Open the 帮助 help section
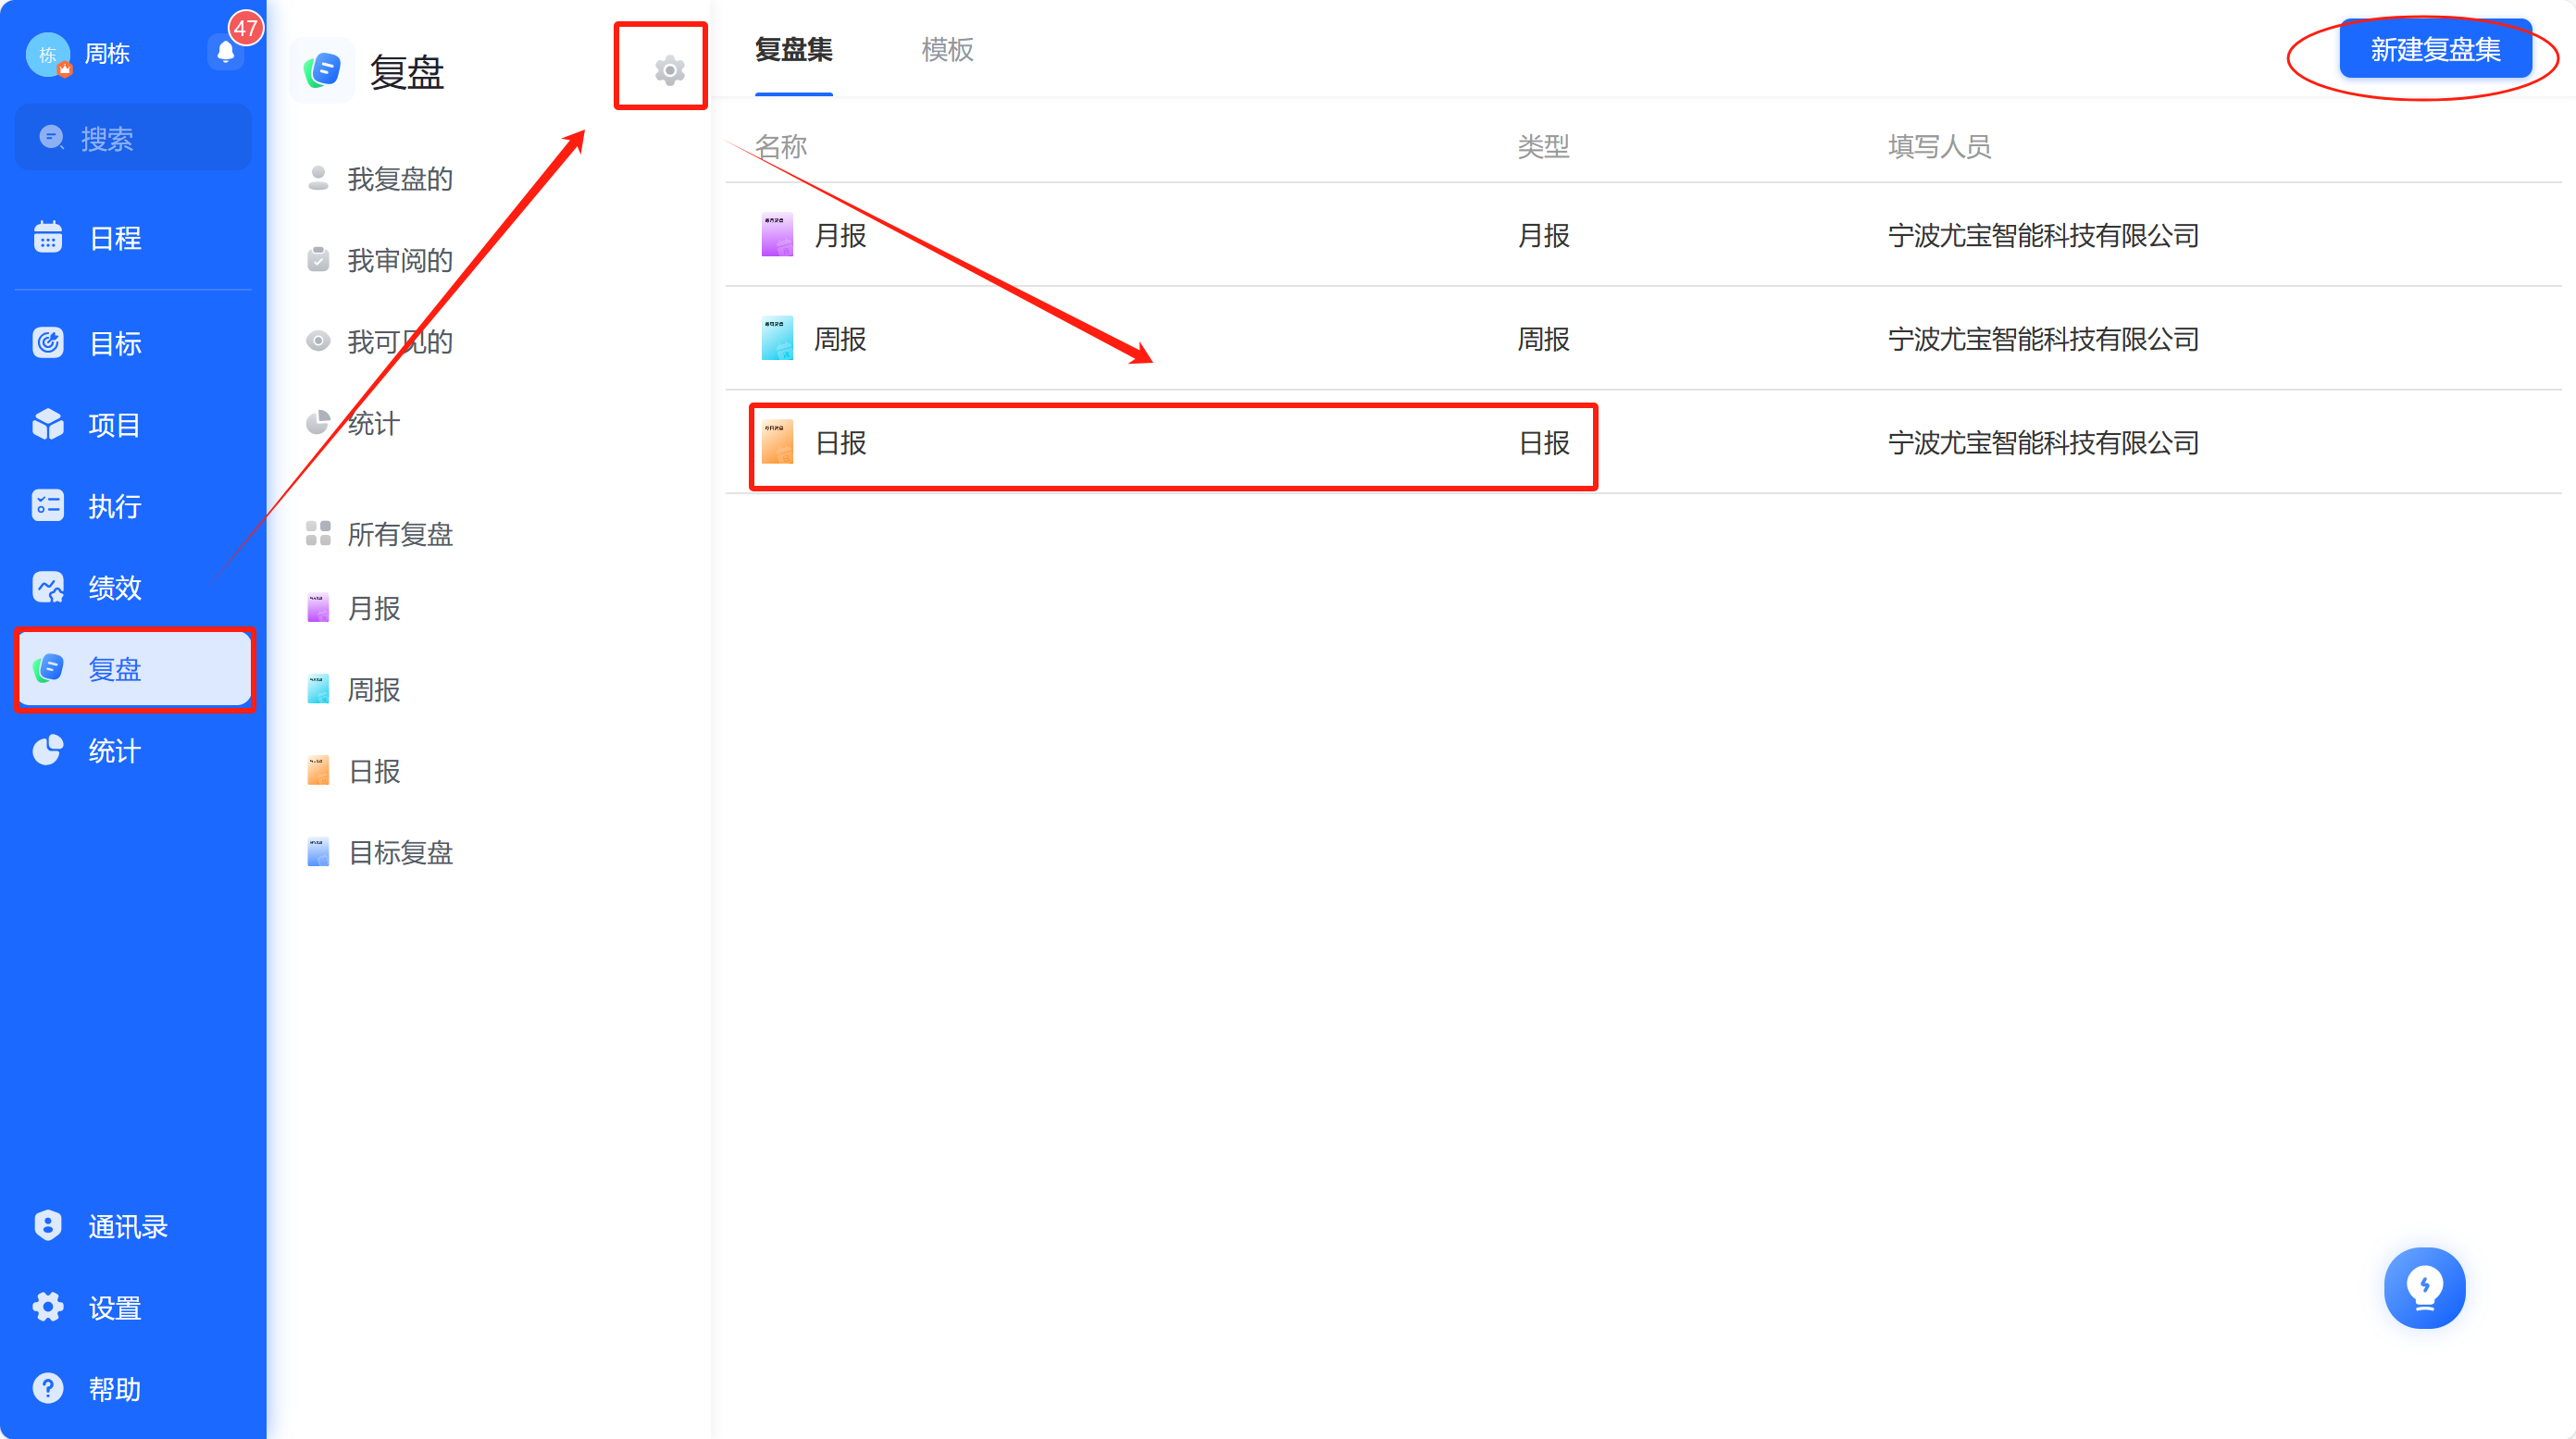This screenshot has height=1439, width=2576. coord(133,1389)
